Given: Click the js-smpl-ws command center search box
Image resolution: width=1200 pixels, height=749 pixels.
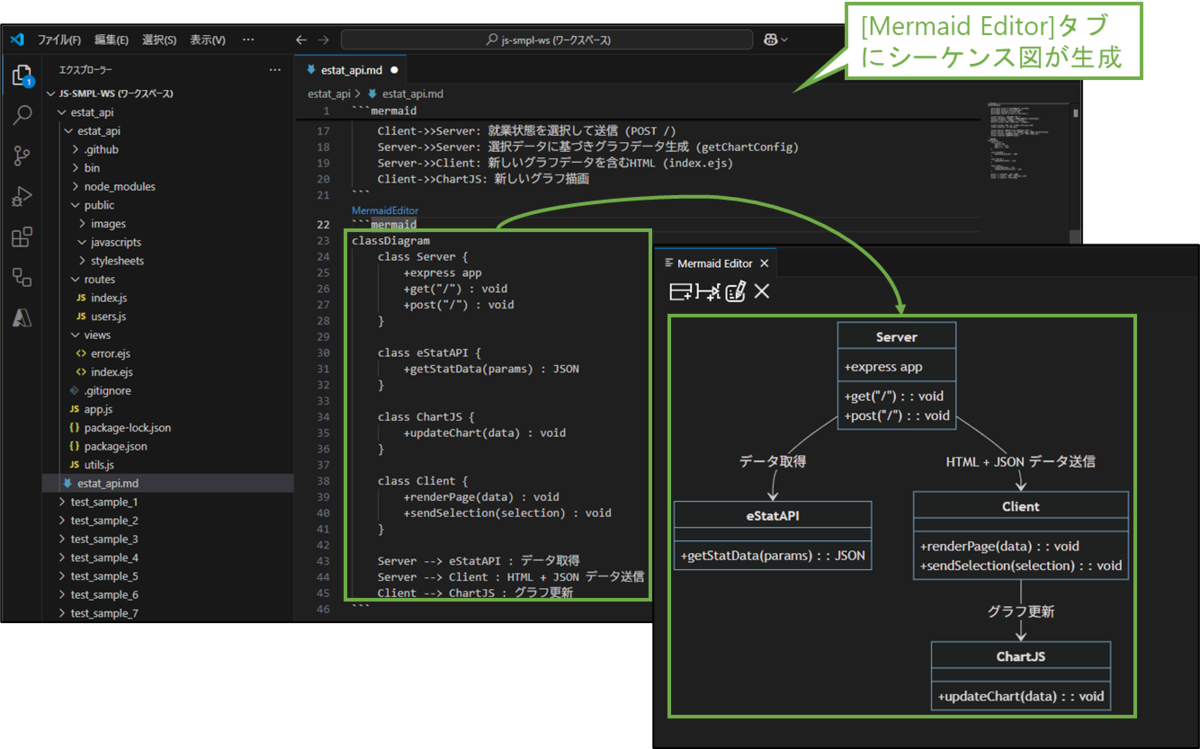Looking at the screenshot, I should (x=548, y=40).
